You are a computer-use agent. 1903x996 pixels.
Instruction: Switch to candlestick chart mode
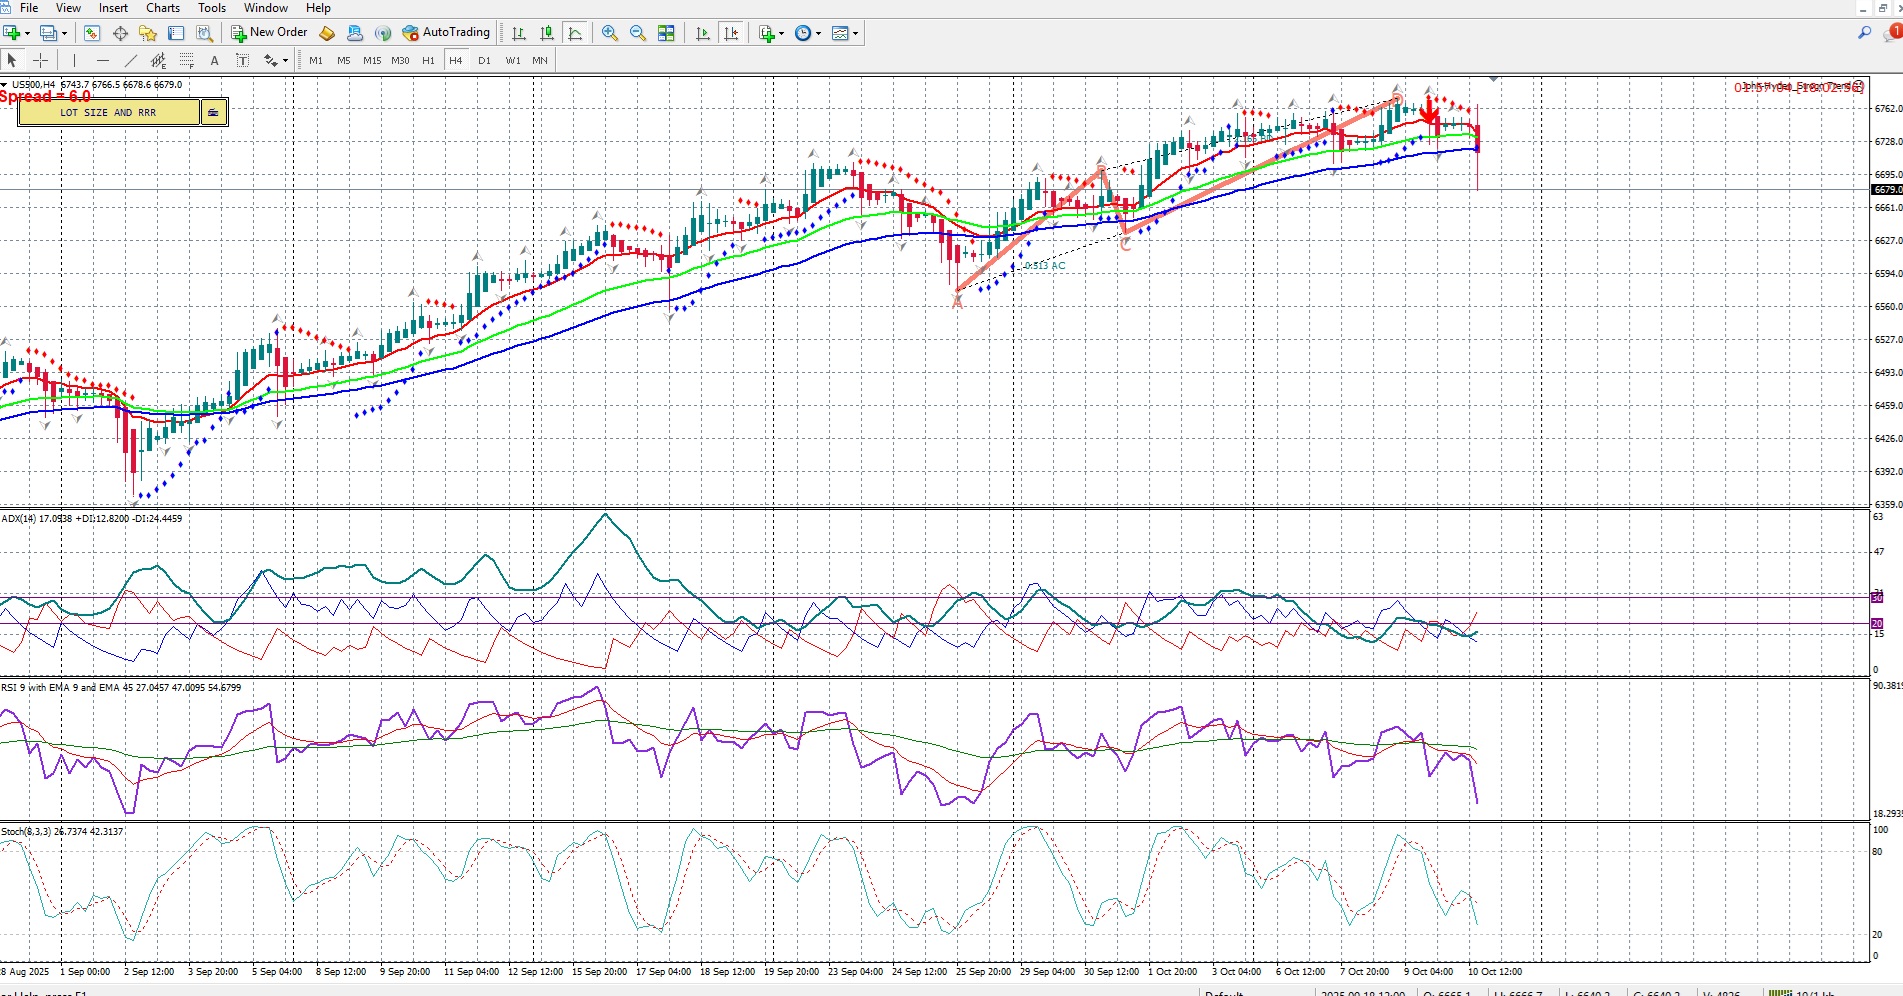pos(546,33)
